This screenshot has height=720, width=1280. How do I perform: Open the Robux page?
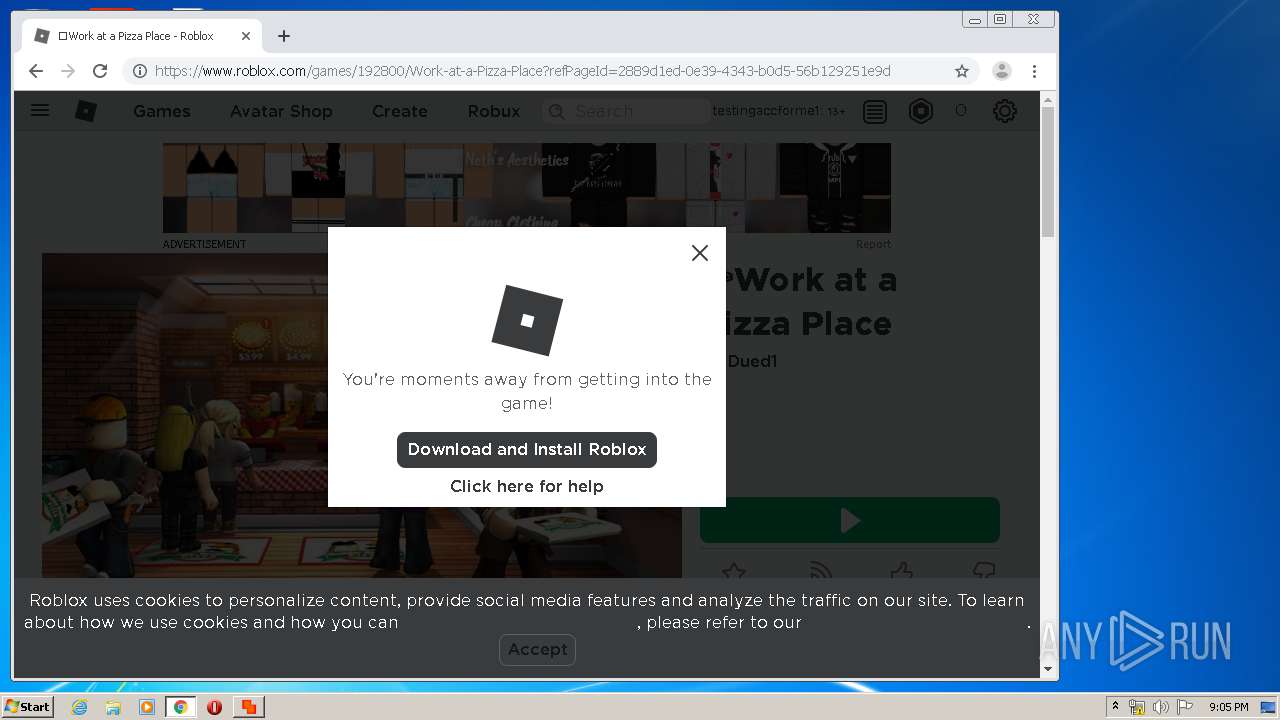click(x=494, y=111)
